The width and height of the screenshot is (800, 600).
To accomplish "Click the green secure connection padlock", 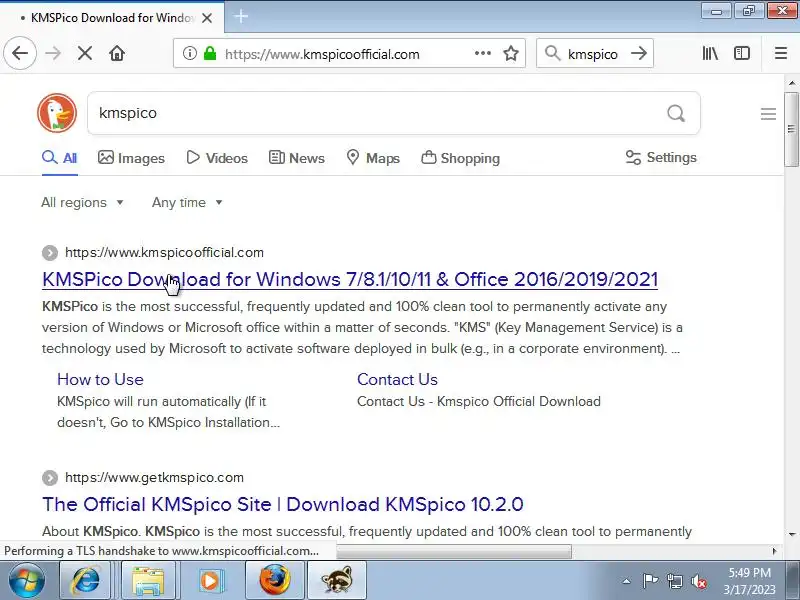I will pyautogui.click(x=210, y=53).
